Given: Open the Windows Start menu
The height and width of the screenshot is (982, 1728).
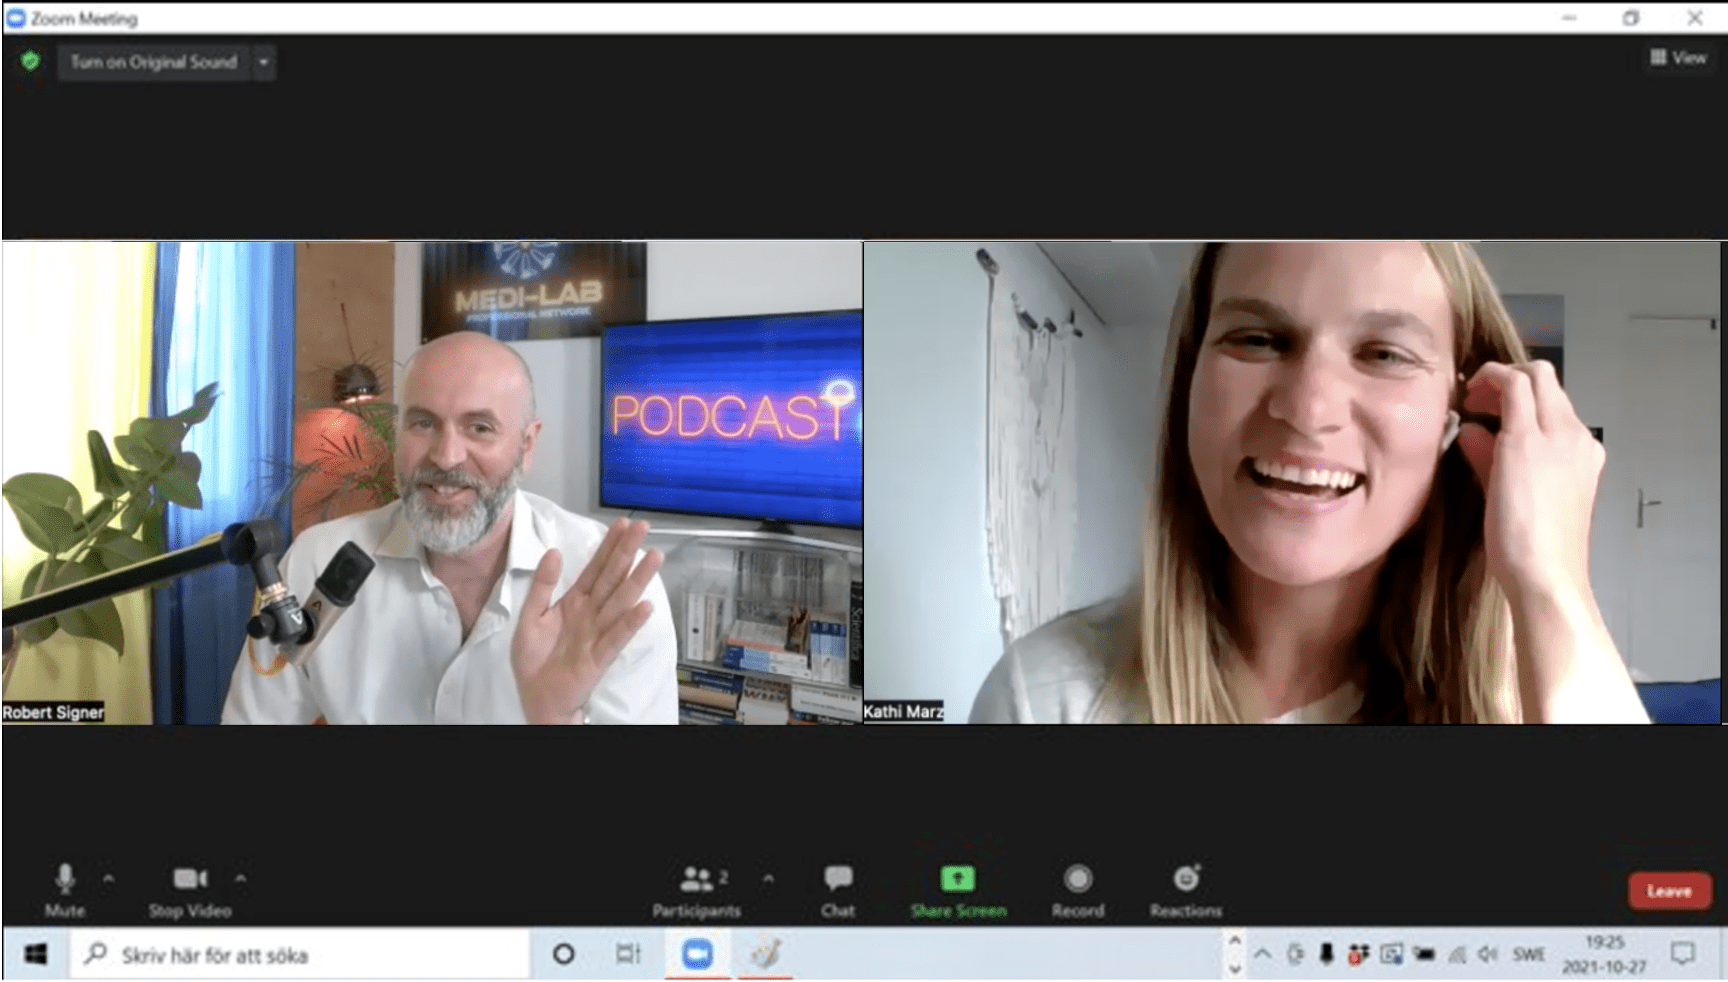Looking at the screenshot, I should (x=36, y=955).
